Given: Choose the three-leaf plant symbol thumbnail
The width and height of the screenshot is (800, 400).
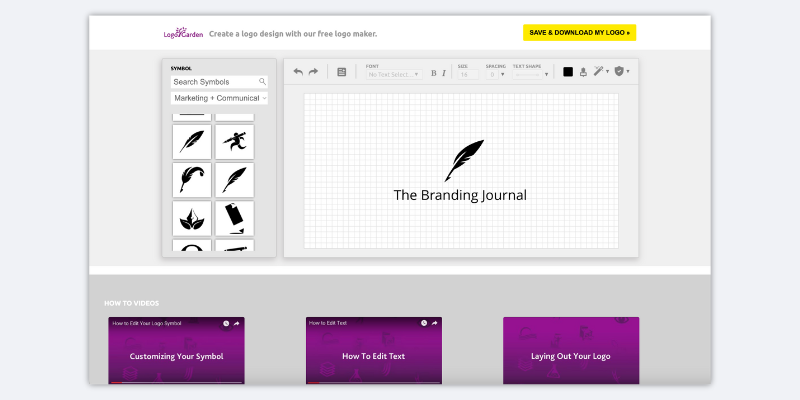Looking at the screenshot, I should click(191, 218).
